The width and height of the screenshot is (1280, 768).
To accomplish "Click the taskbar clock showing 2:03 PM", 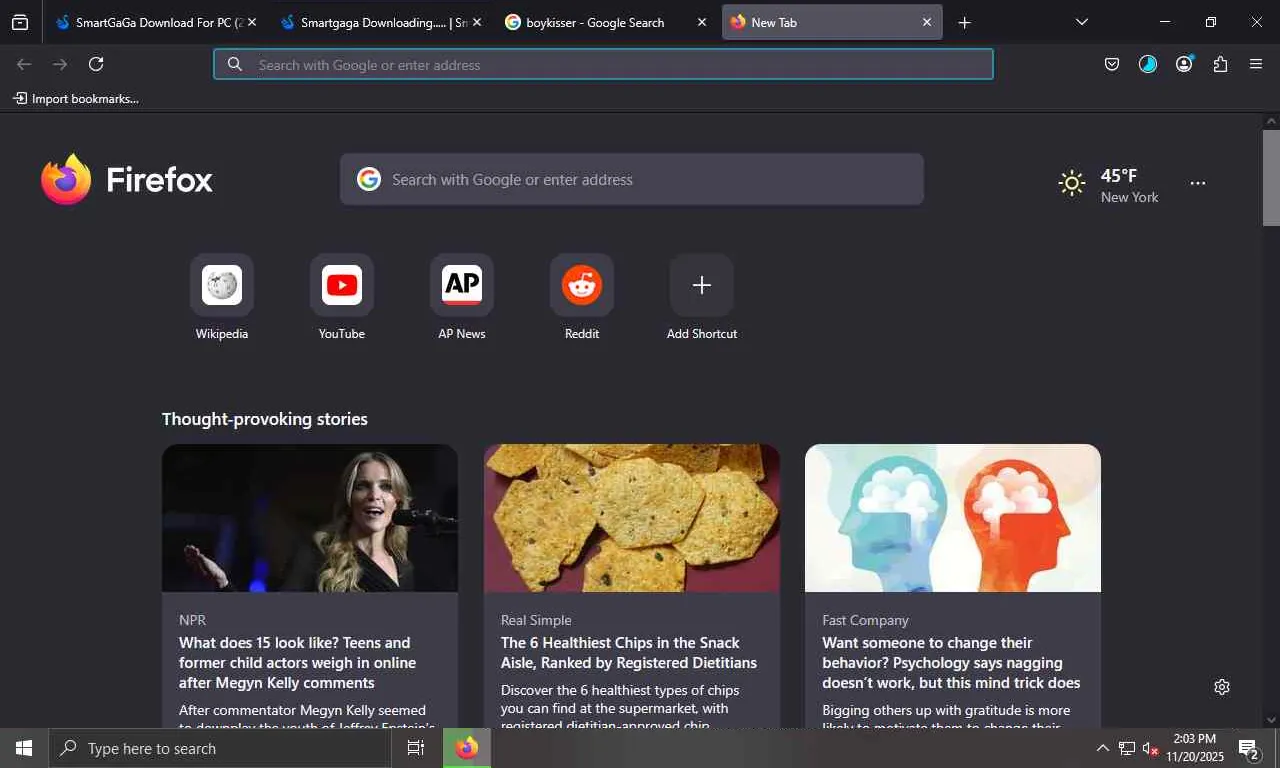I will [x=1195, y=748].
